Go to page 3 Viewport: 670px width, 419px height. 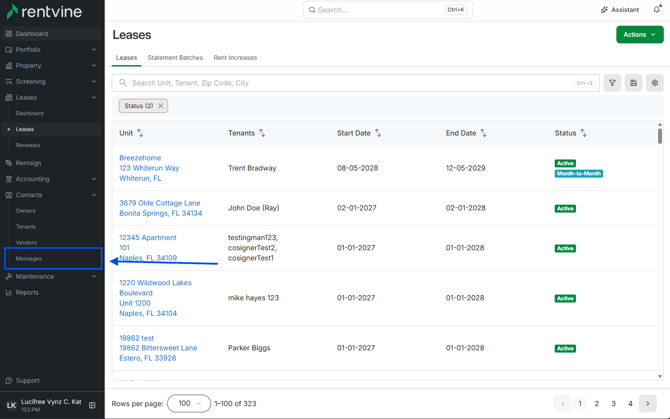(x=613, y=404)
